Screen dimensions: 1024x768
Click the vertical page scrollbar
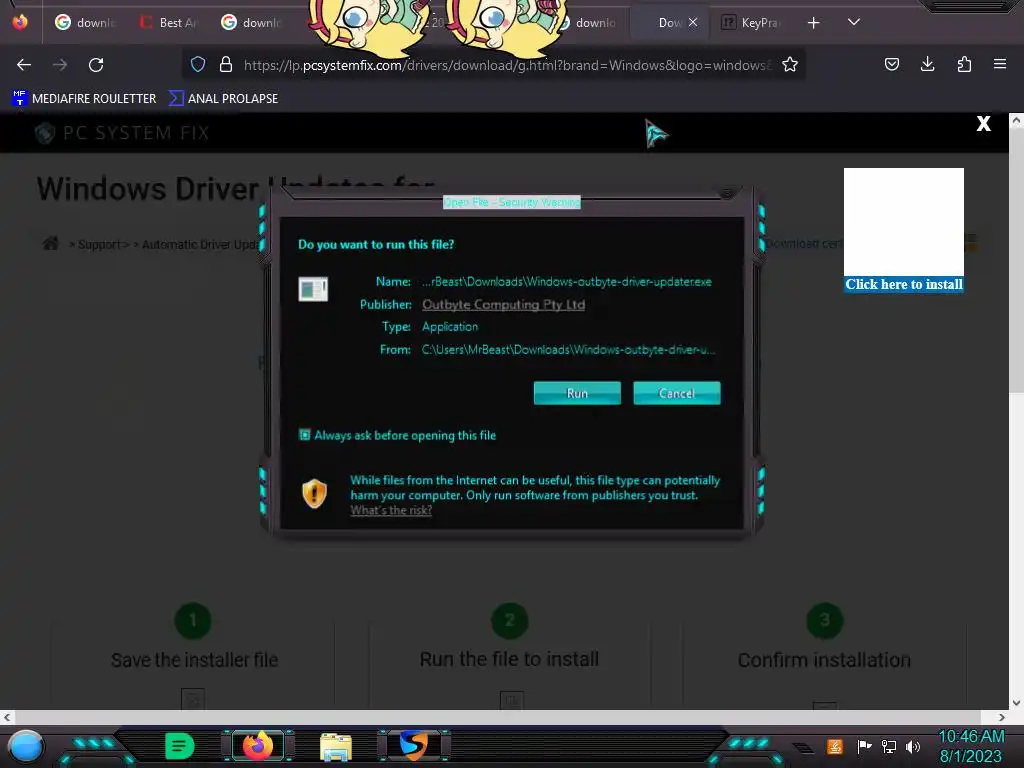1016,261
